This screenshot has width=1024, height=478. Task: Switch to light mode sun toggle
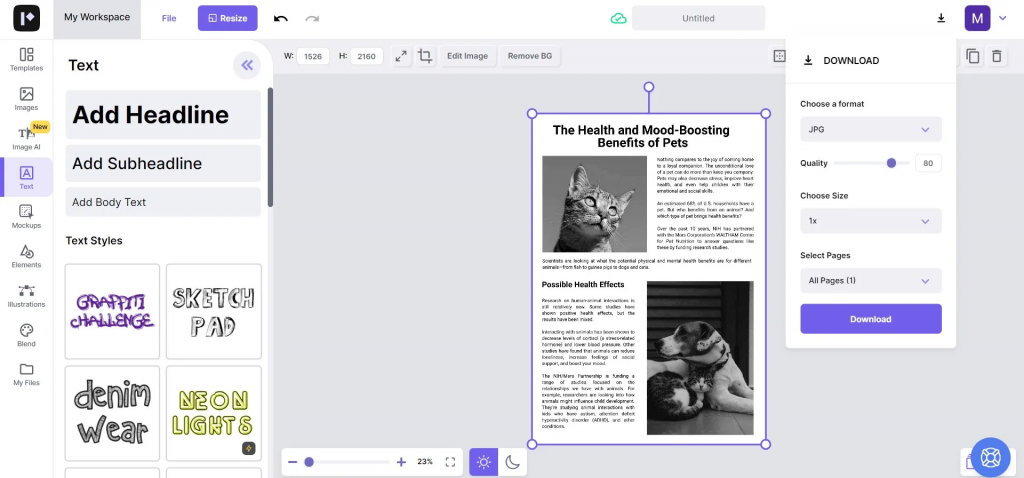pos(484,462)
